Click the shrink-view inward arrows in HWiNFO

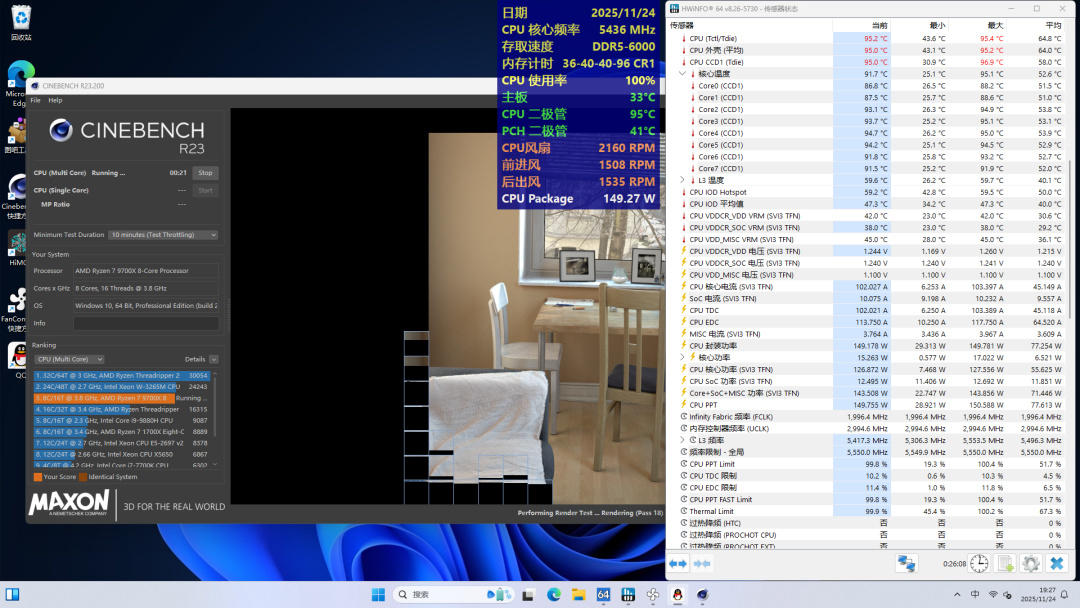702,563
